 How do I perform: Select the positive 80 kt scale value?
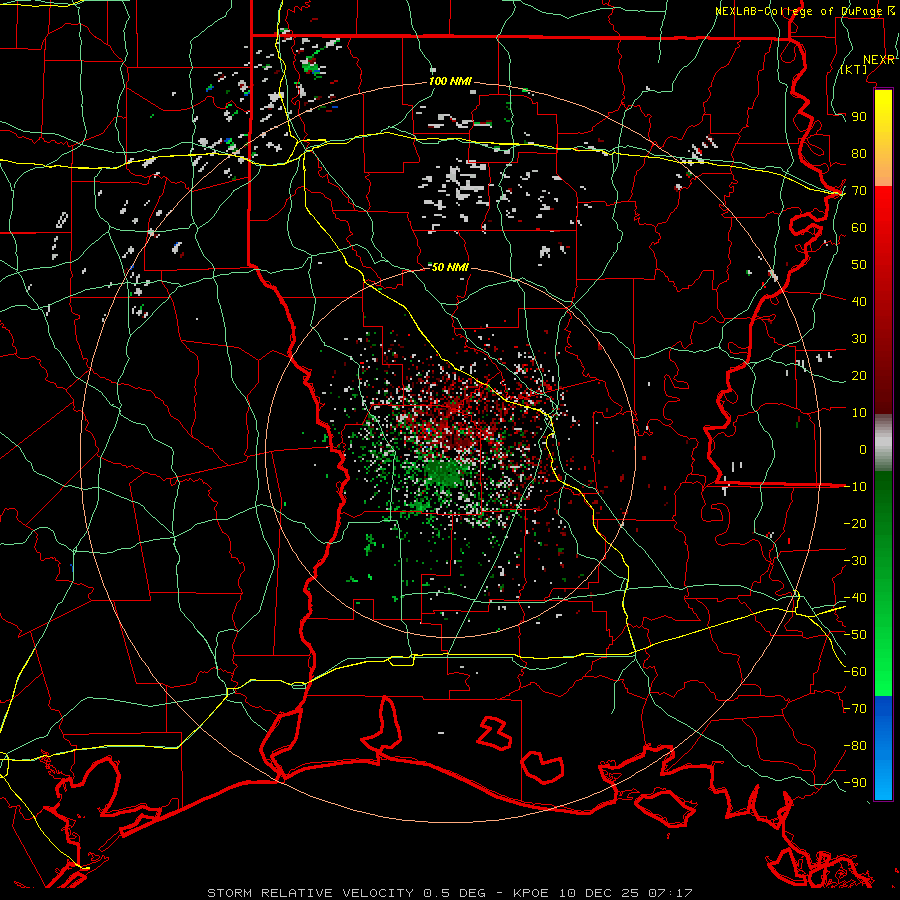point(859,153)
